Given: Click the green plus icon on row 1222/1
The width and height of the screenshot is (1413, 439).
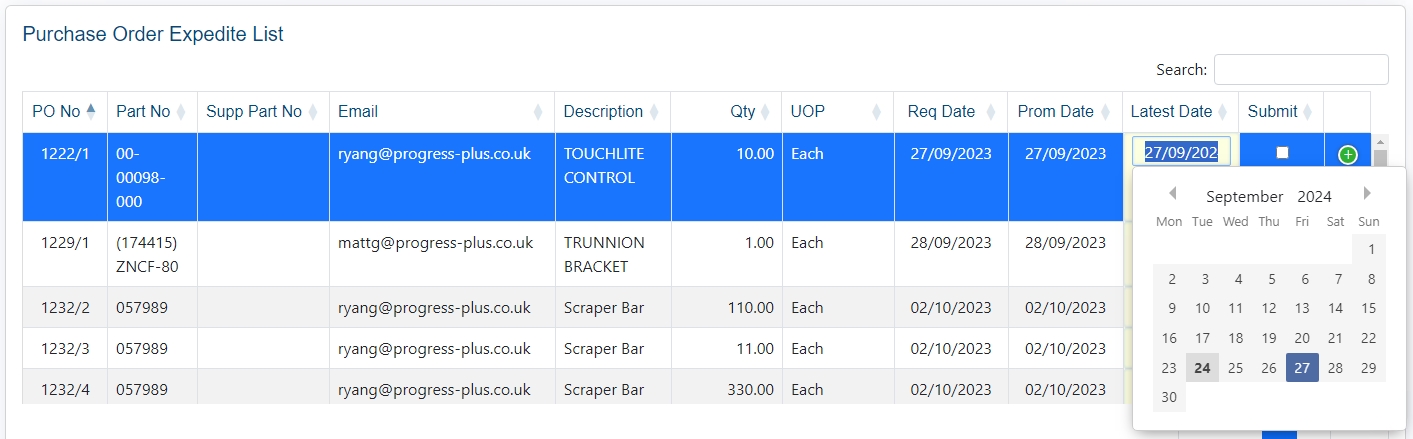Looking at the screenshot, I should point(1347,155).
